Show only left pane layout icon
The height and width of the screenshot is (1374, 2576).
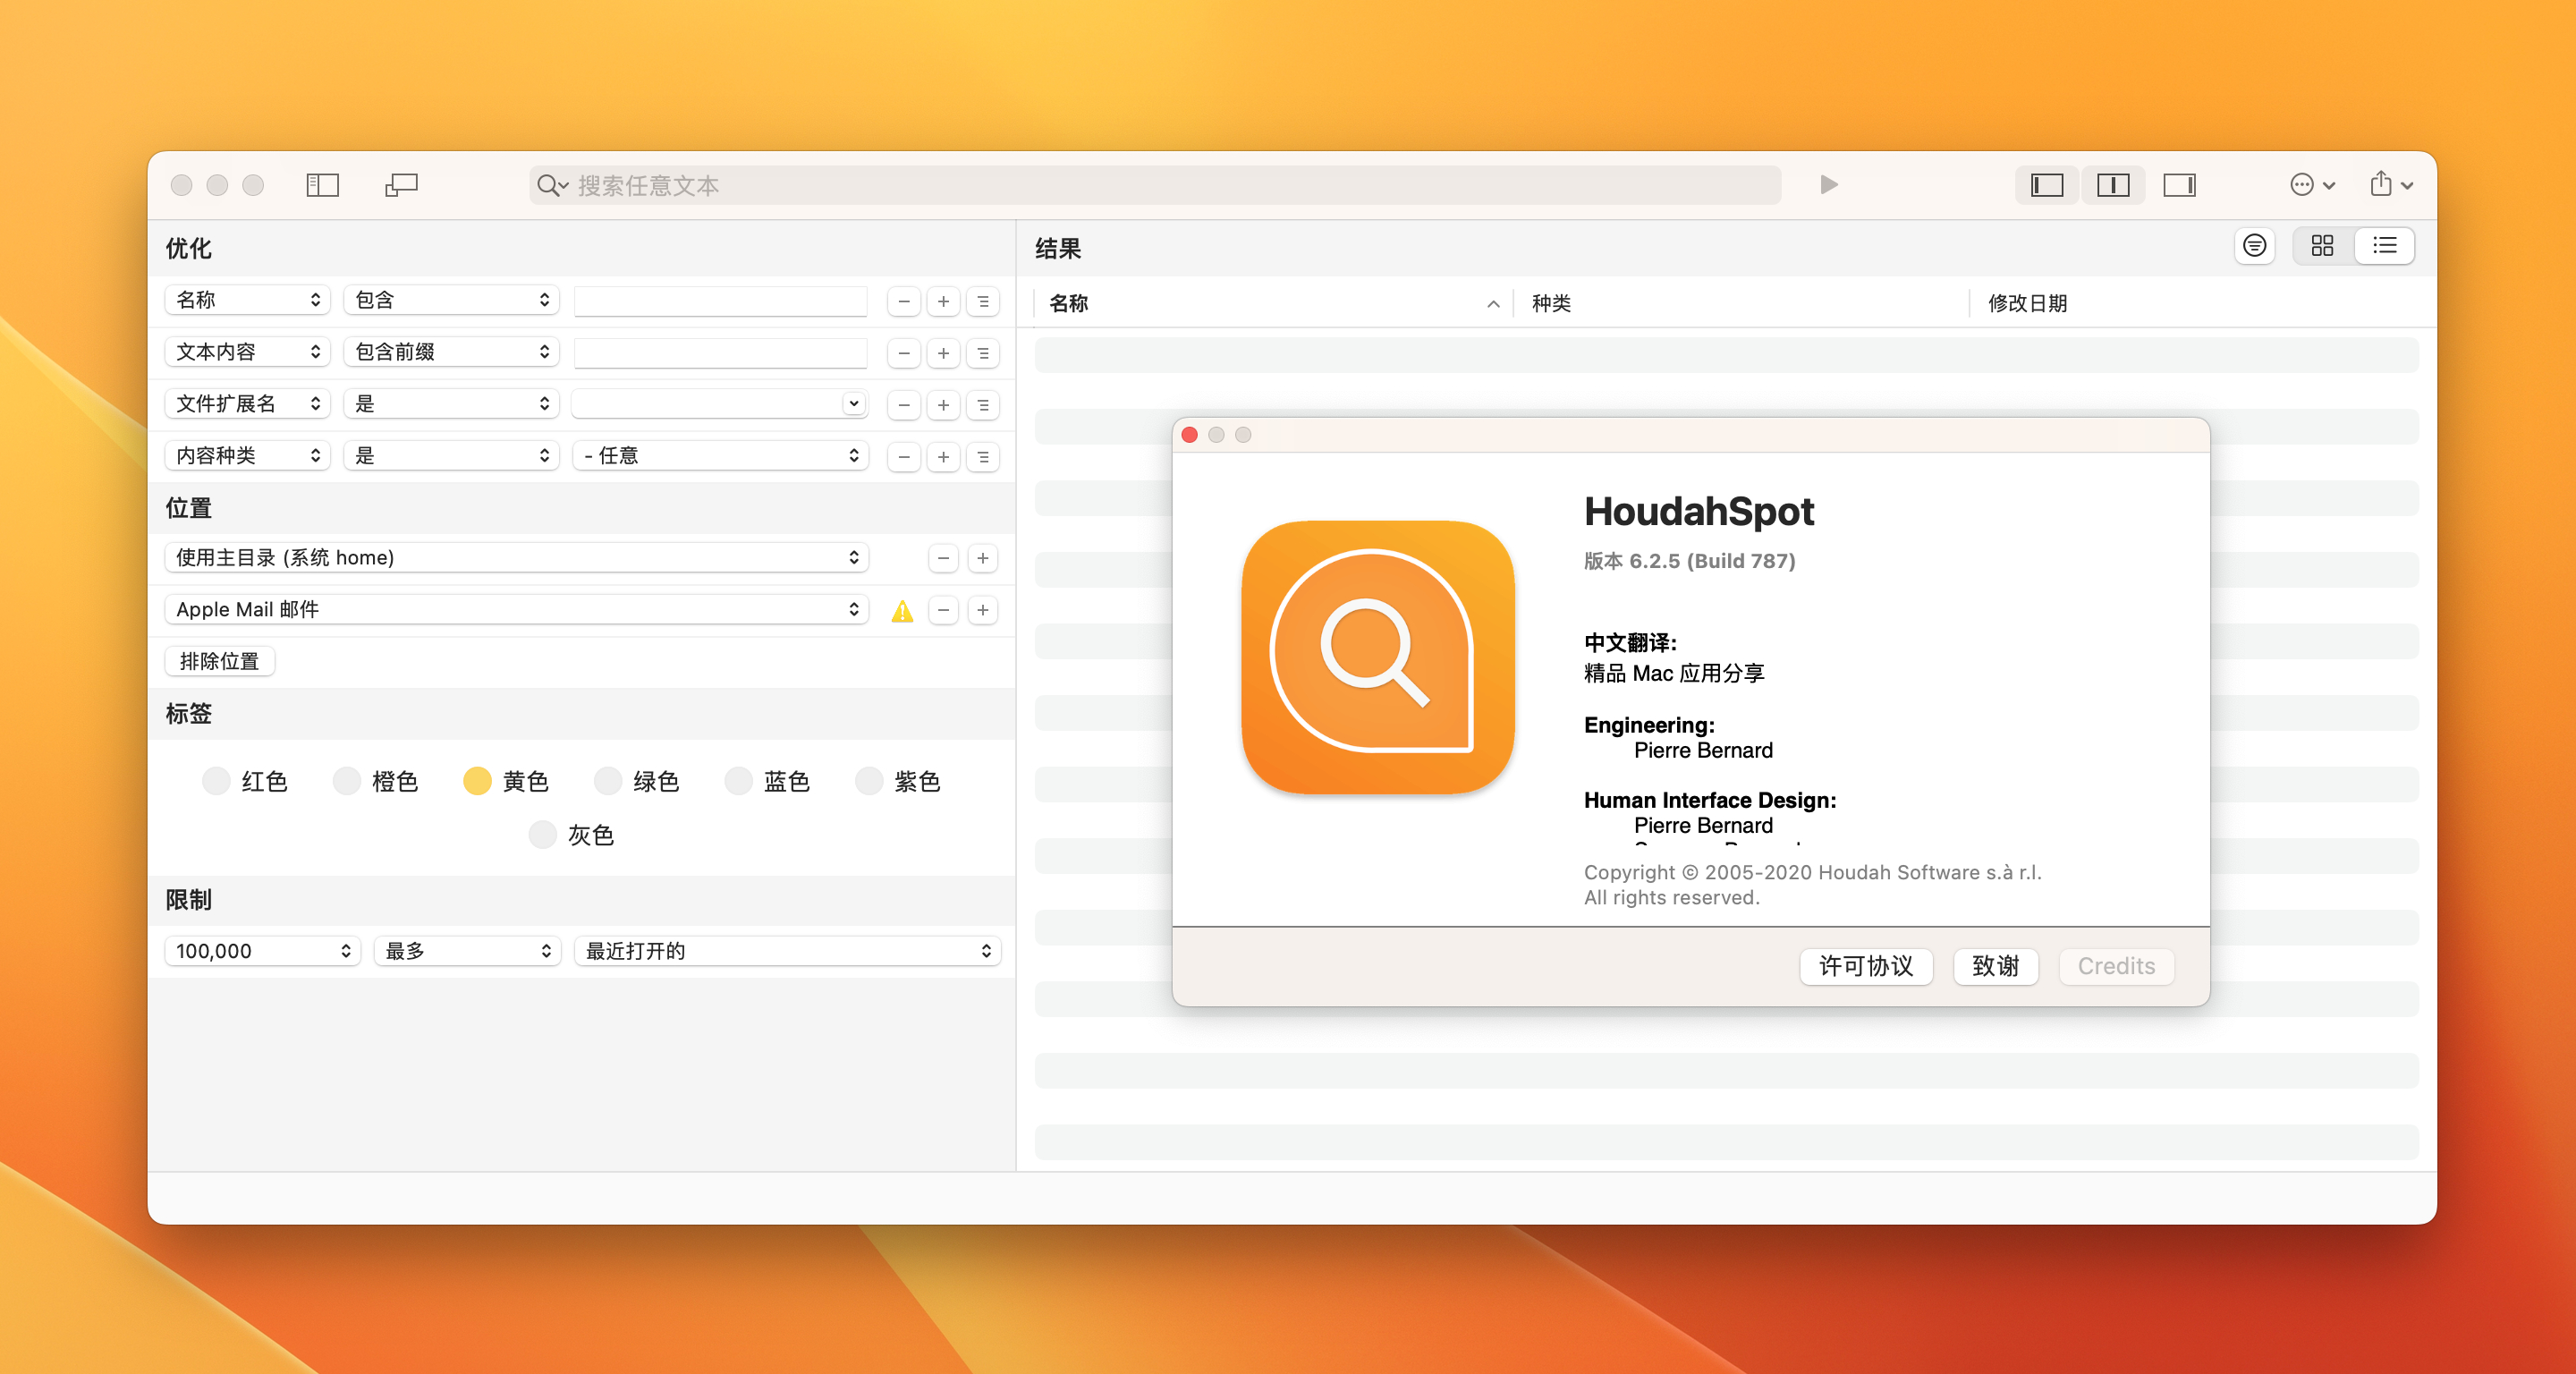click(x=2046, y=185)
